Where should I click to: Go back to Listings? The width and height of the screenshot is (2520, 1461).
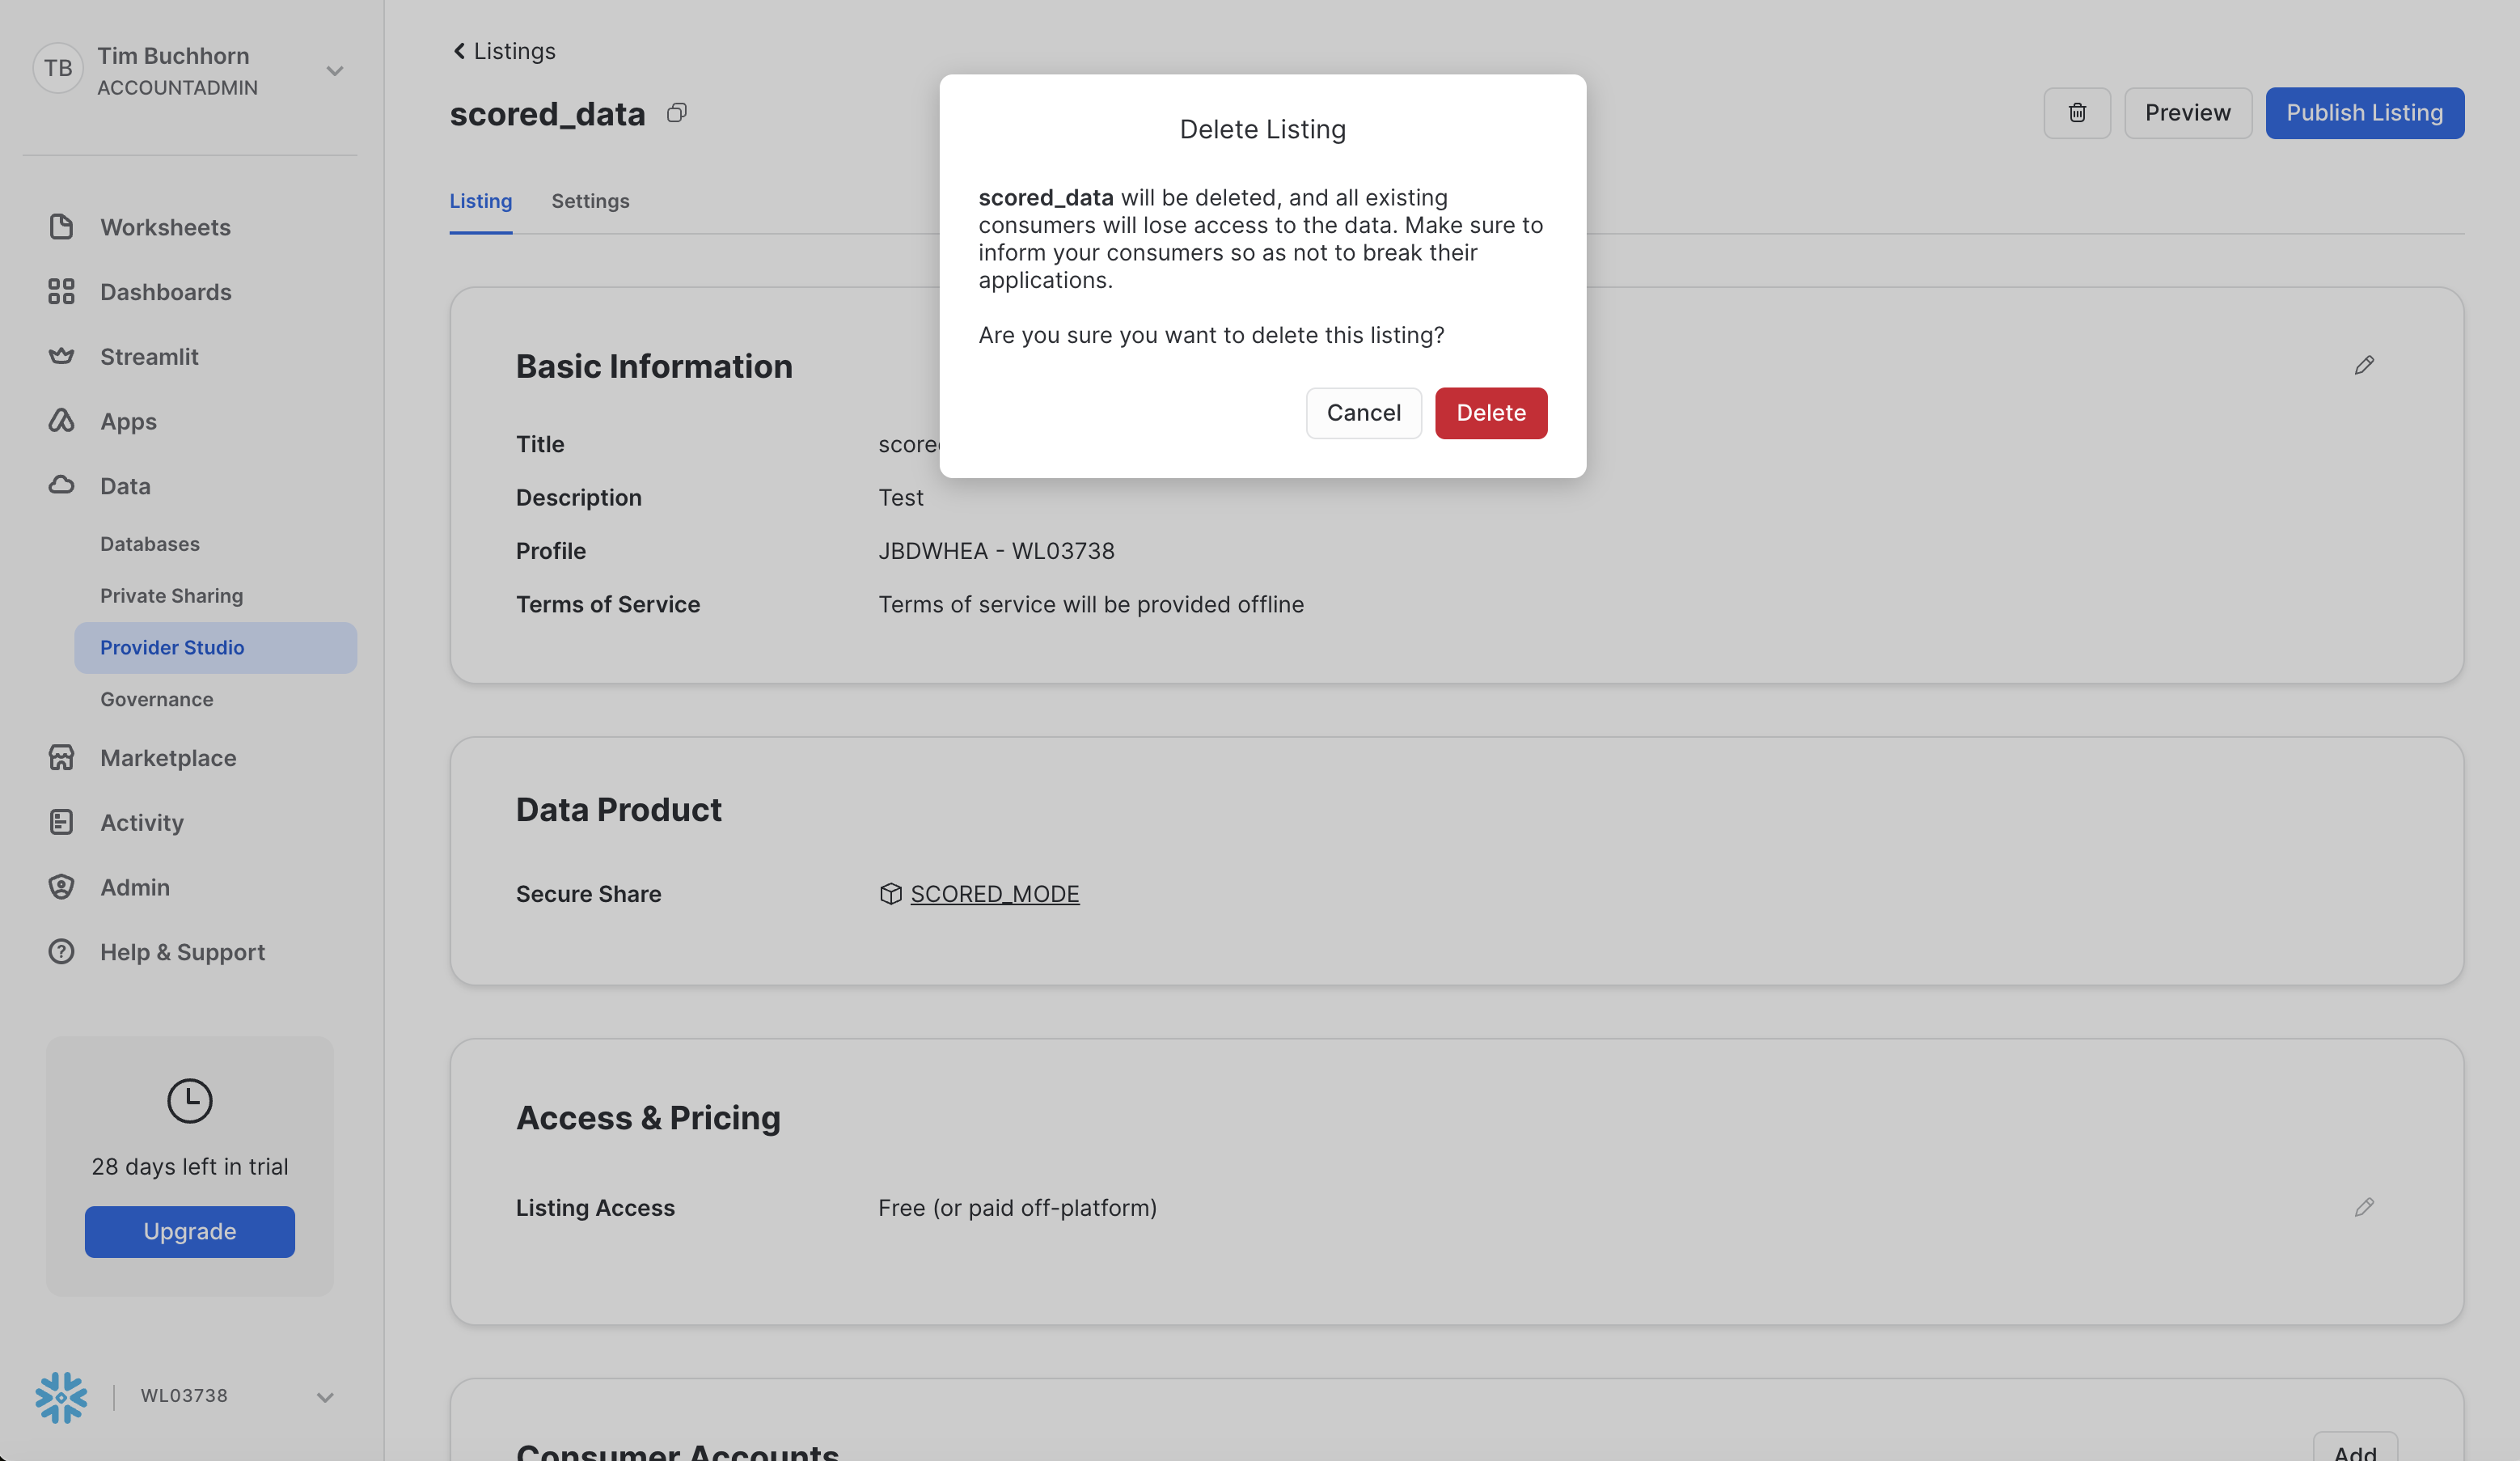[x=504, y=51]
